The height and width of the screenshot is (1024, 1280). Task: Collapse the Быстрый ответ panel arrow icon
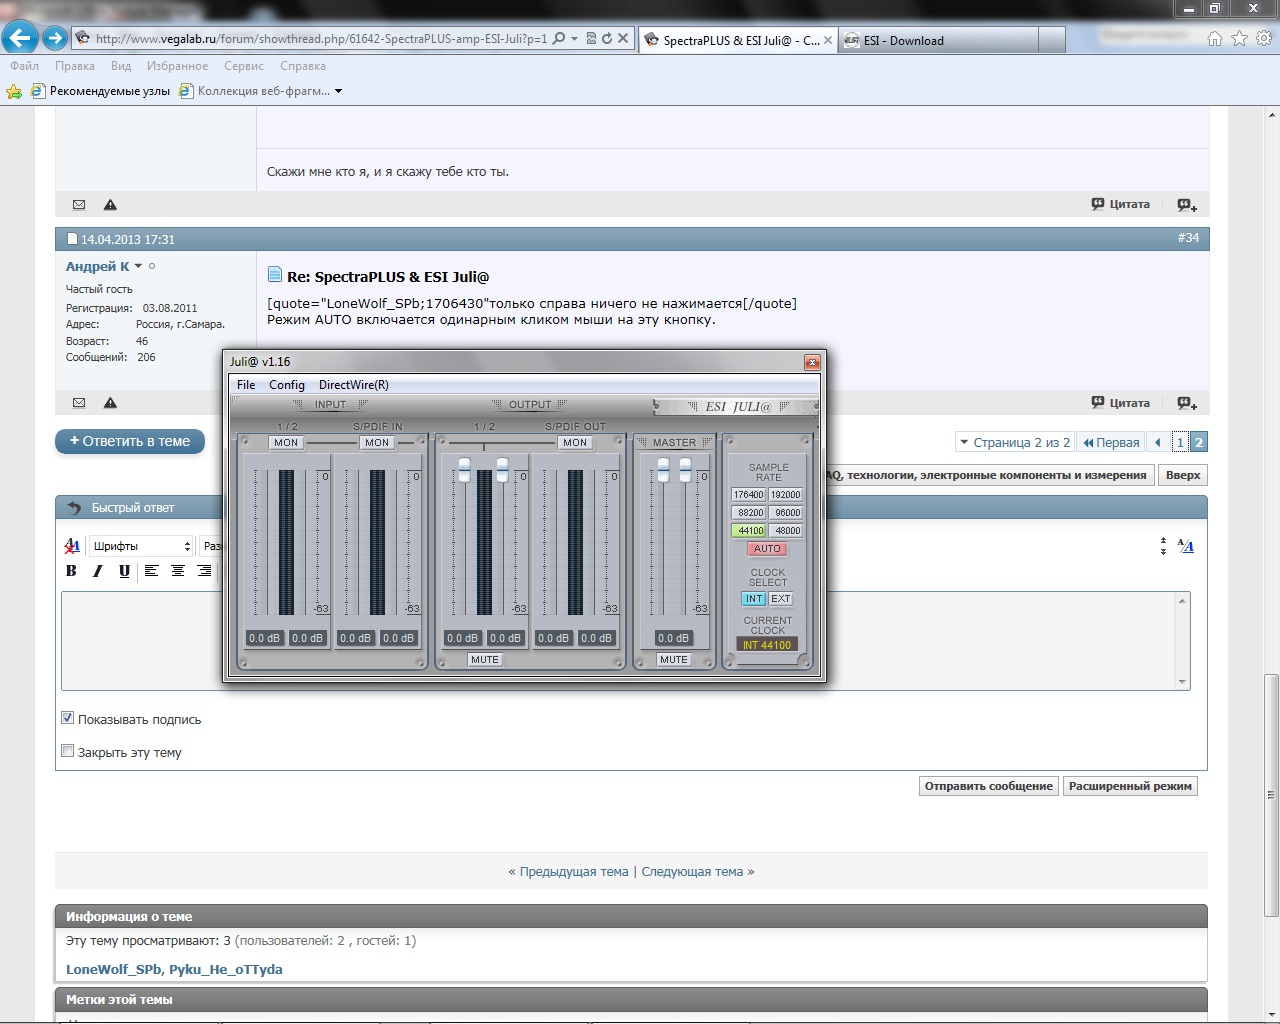(74, 508)
